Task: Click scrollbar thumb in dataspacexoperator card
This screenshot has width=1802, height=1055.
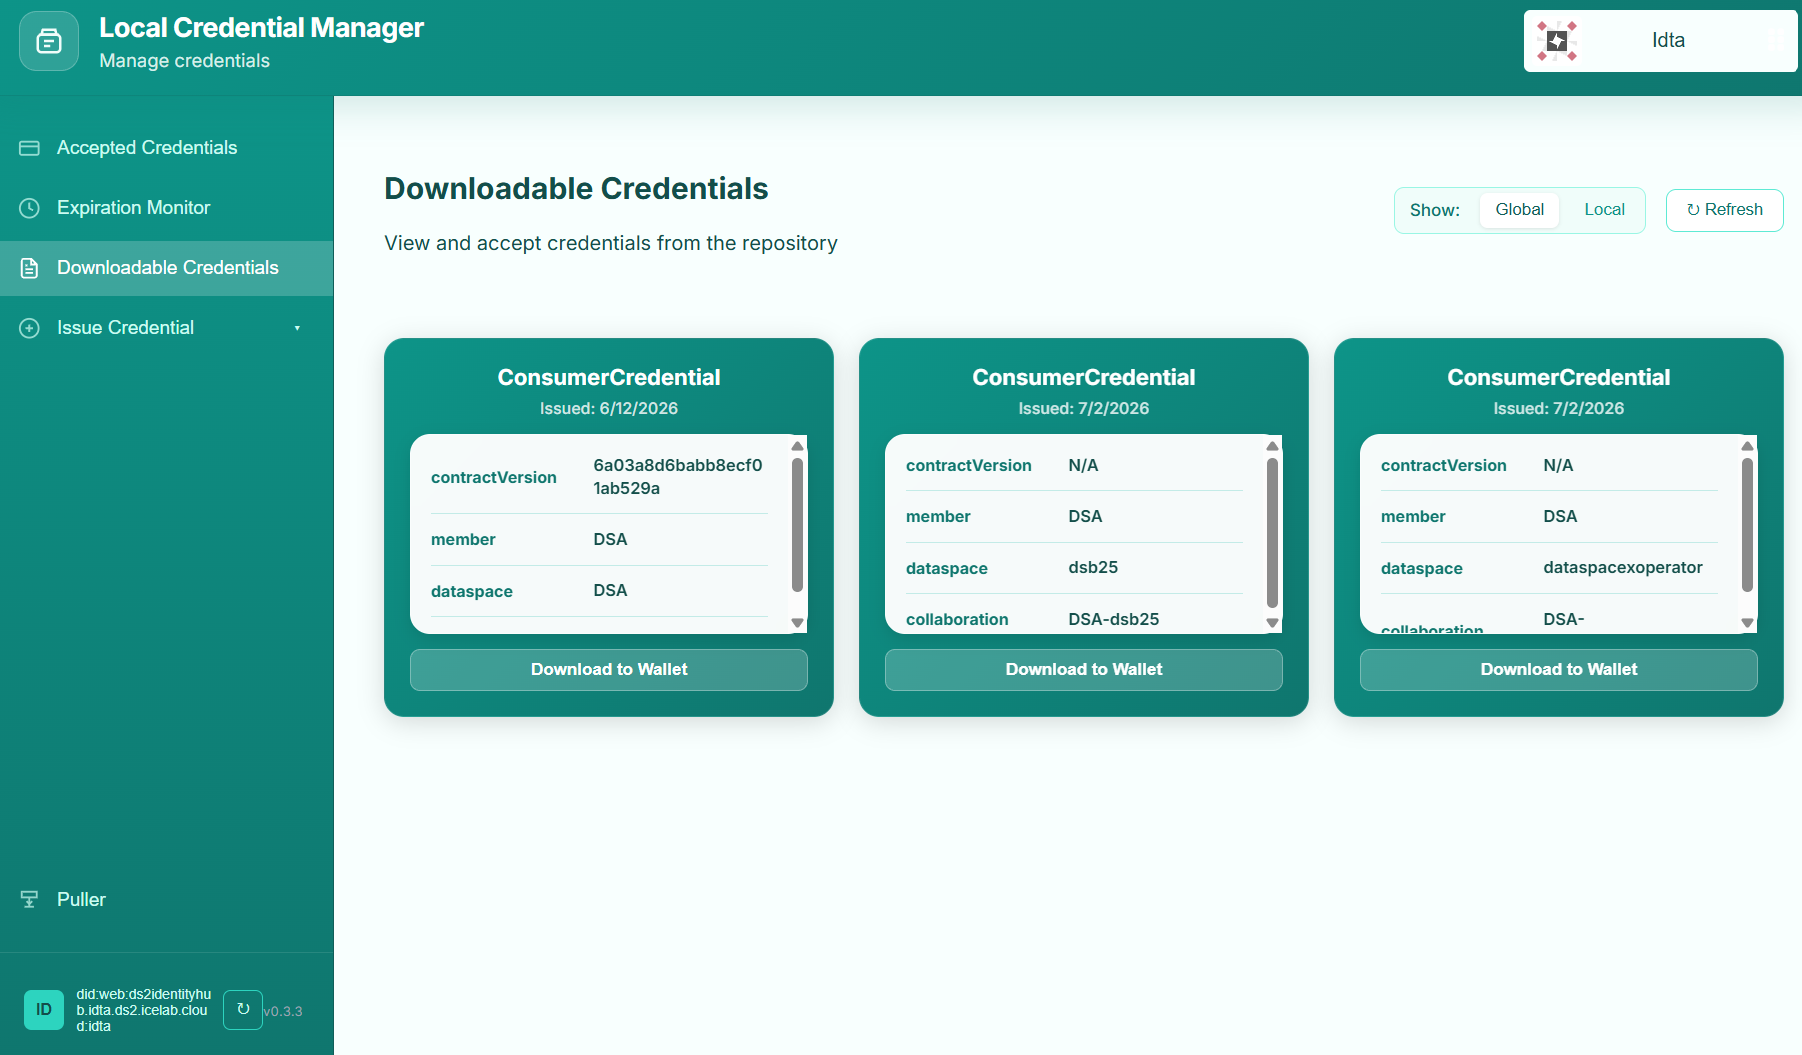Action: (x=1747, y=525)
